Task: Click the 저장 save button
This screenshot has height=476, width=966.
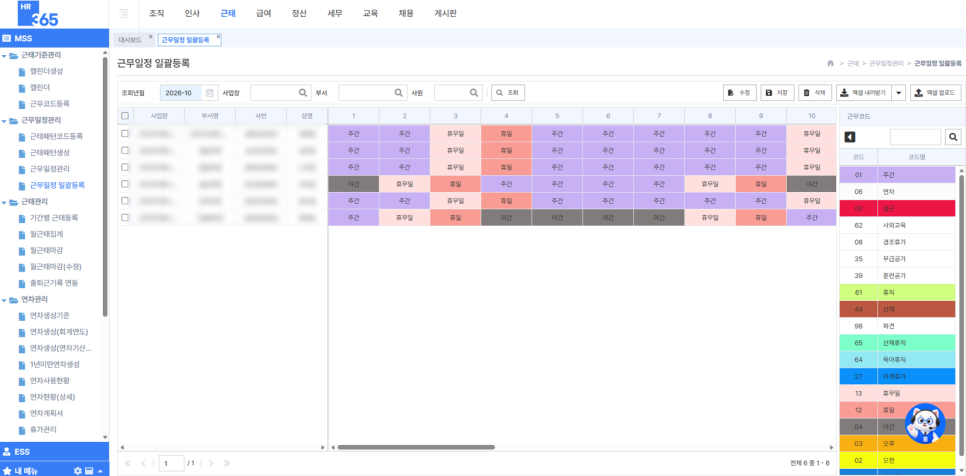Action: (x=777, y=93)
